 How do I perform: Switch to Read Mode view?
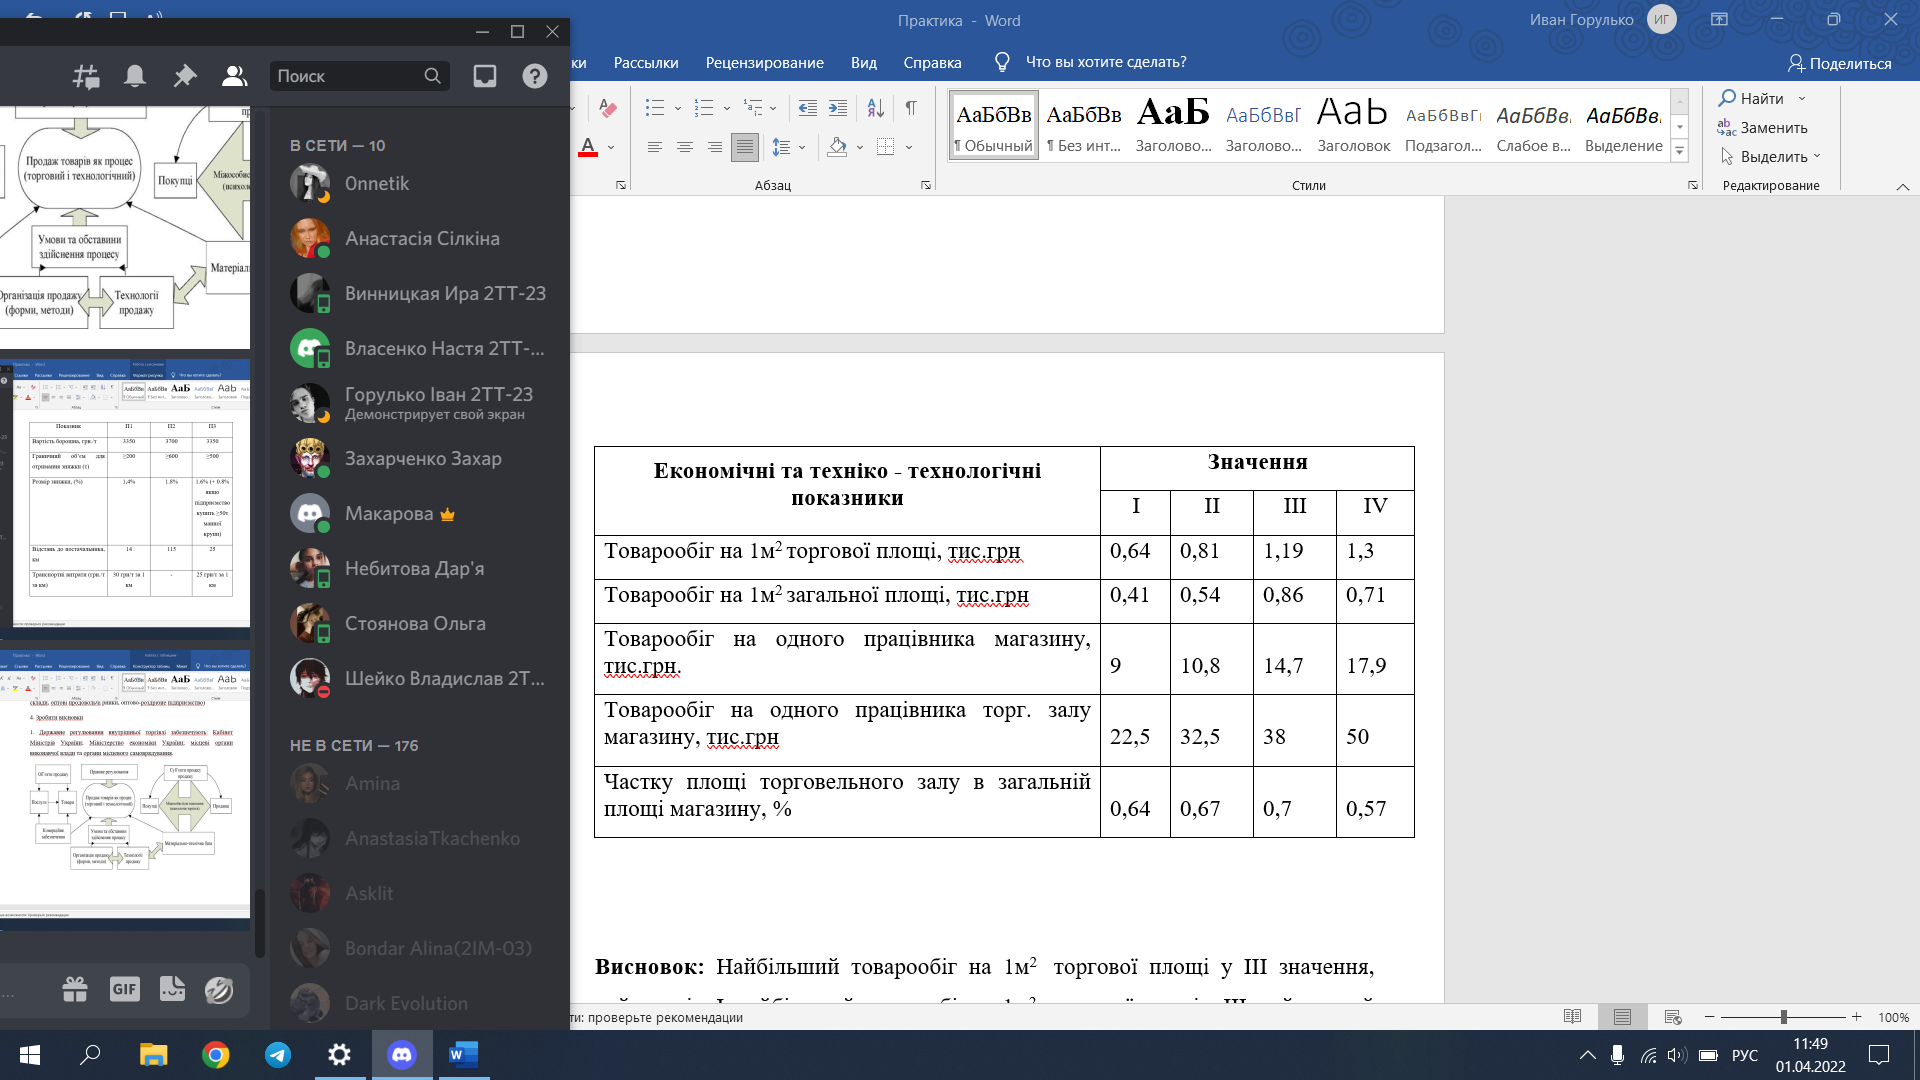1572,1017
